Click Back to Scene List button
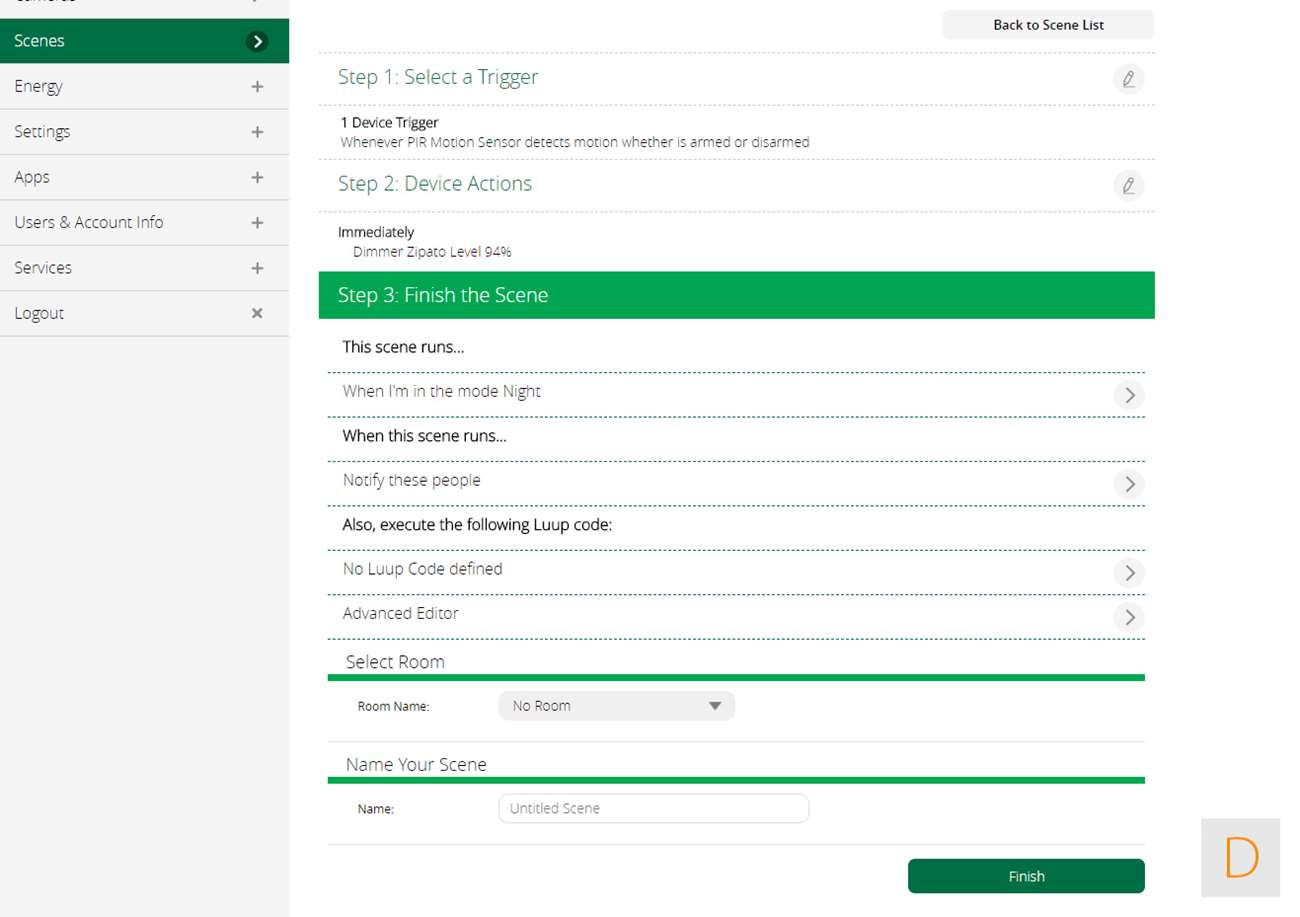Screen dimensions: 1300x917 [1048, 25]
